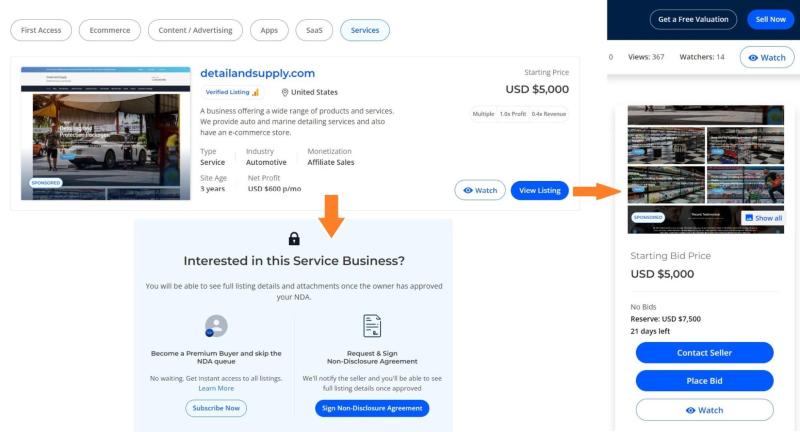
Task: Toggle the top-right Watch button
Action: tap(767, 57)
